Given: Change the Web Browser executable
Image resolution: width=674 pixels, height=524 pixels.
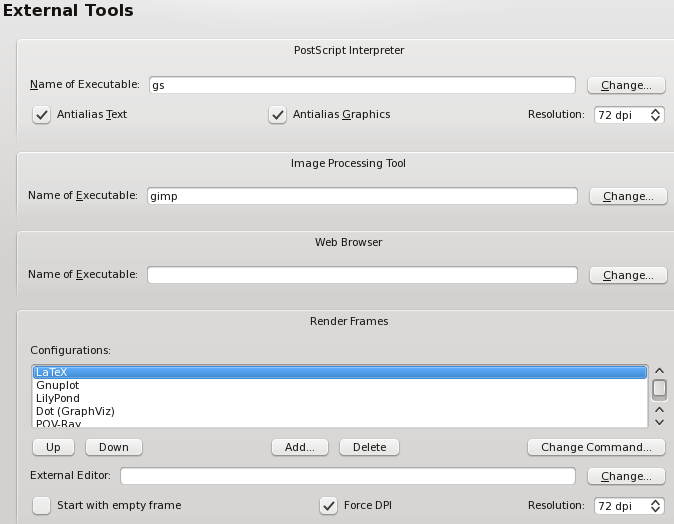Looking at the screenshot, I should pyautogui.click(x=628, y=275).
